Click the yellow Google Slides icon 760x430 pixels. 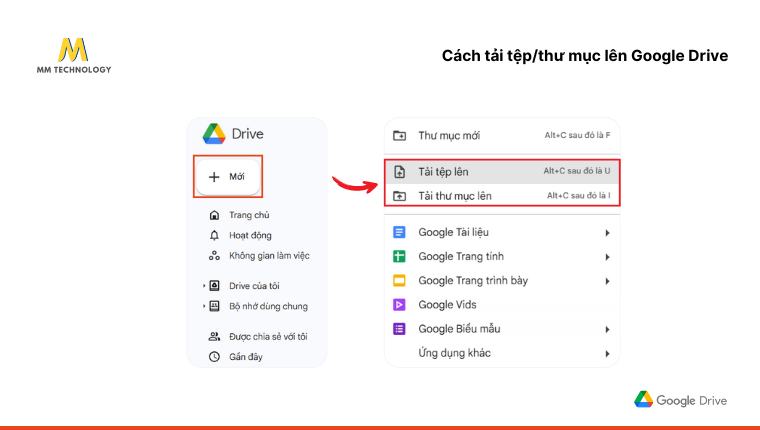pos(399,281)
